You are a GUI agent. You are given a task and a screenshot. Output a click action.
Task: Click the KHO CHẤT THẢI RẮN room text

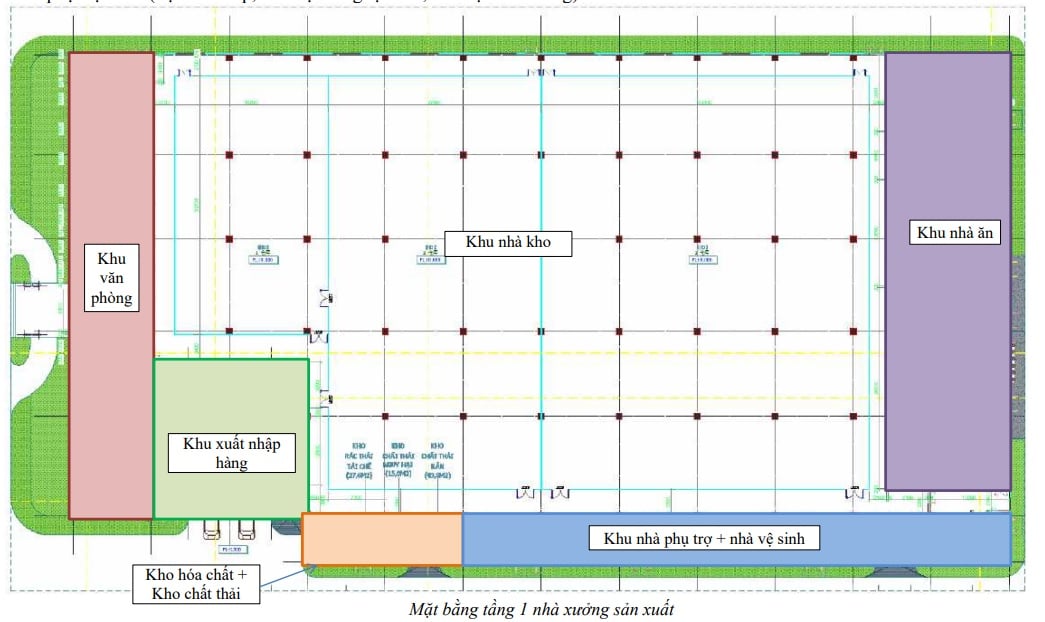click(x=437, y=460)
